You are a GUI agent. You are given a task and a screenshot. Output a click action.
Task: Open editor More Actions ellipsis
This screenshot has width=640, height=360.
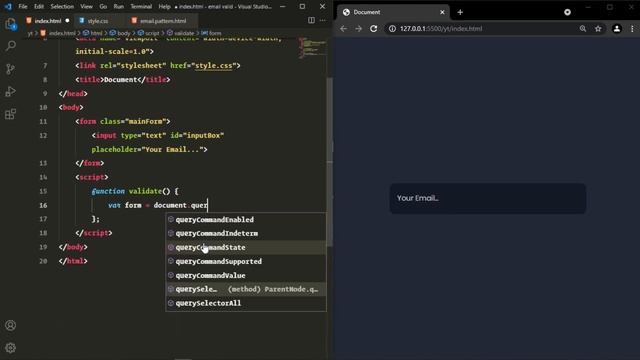pyautogui.click(x=322, y=20)
